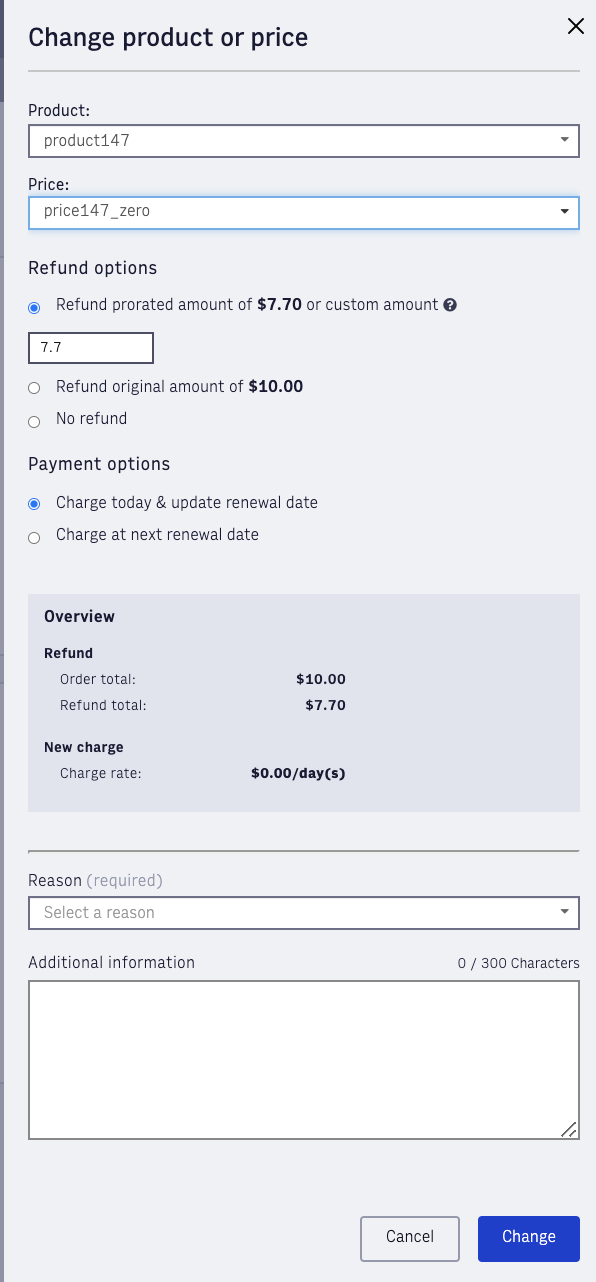Click the resize grip on Additional information box

568,1129
